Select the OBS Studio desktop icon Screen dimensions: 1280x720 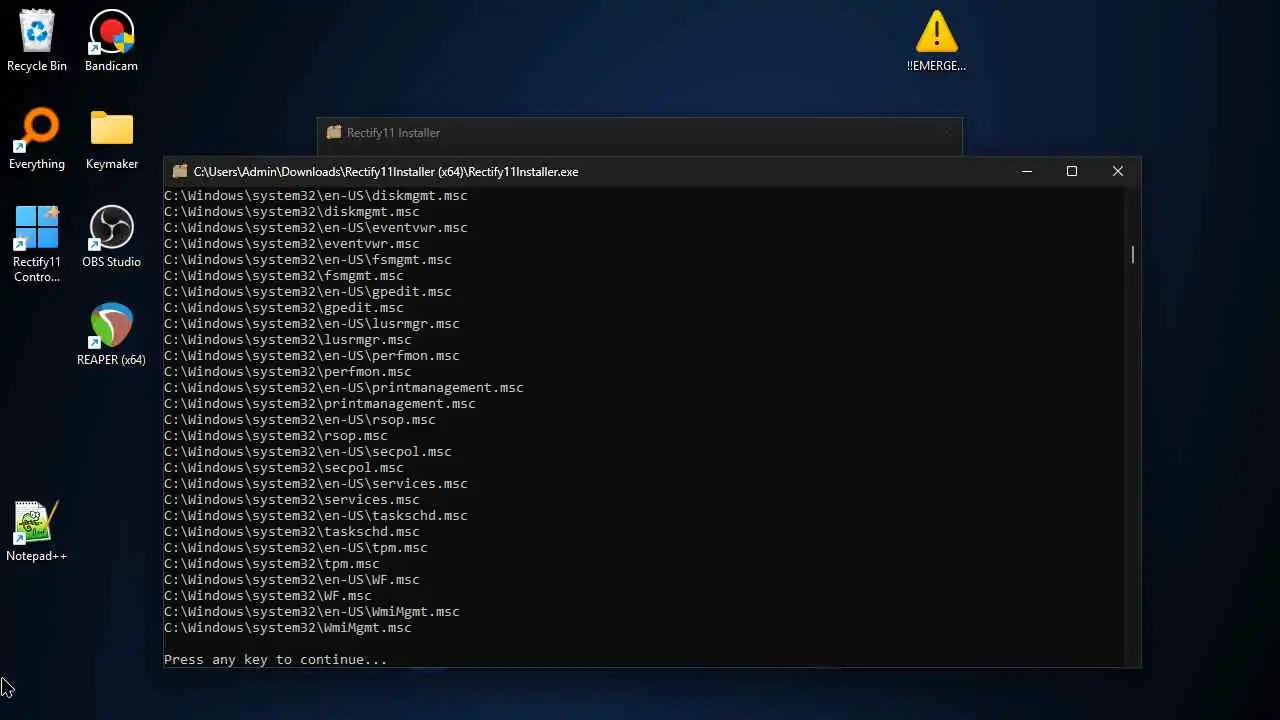coord(111,237)
